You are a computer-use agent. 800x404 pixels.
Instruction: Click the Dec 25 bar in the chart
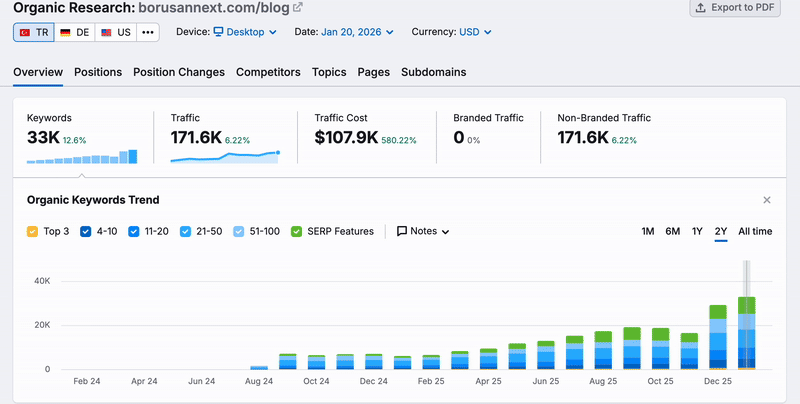(718, 338)
